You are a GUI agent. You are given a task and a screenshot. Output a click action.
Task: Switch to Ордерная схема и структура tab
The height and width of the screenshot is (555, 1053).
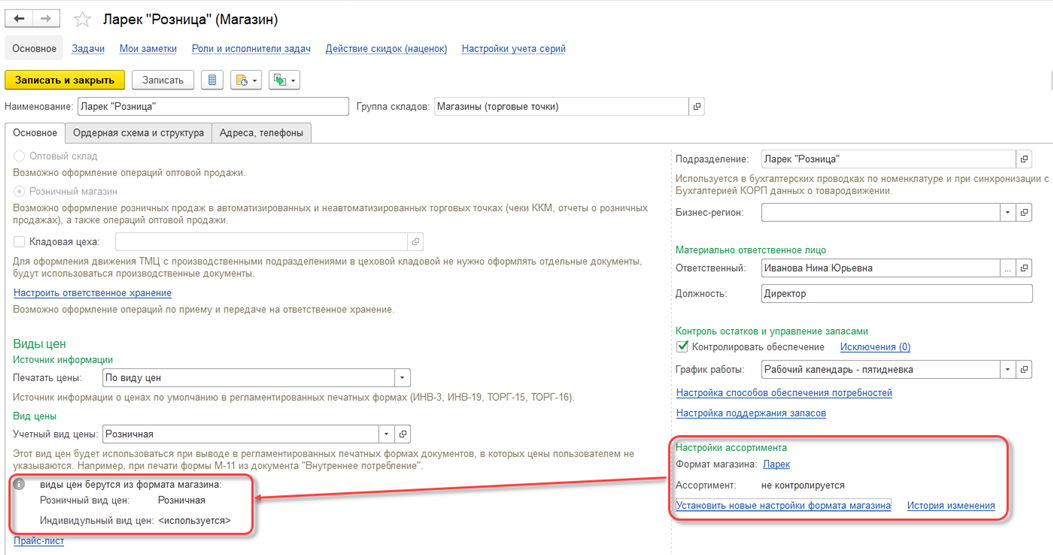pyautogui.click(x=138, y=132)
